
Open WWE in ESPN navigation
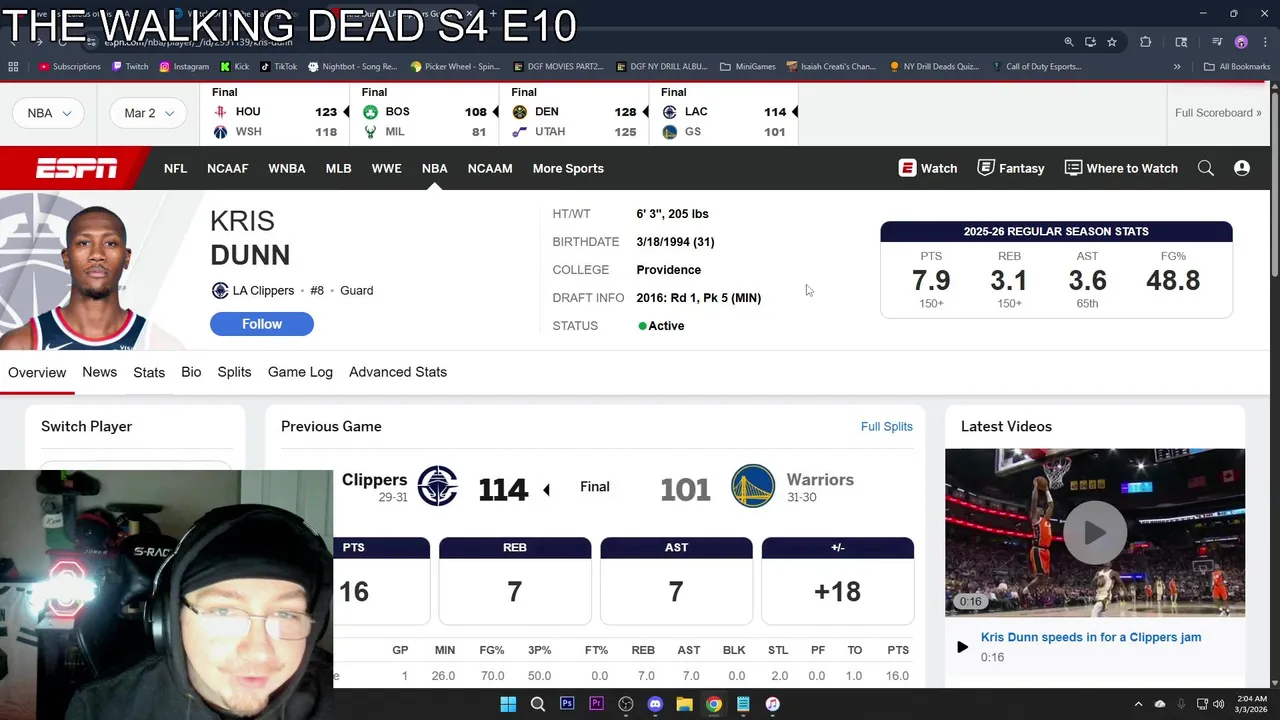click(386, 168)
